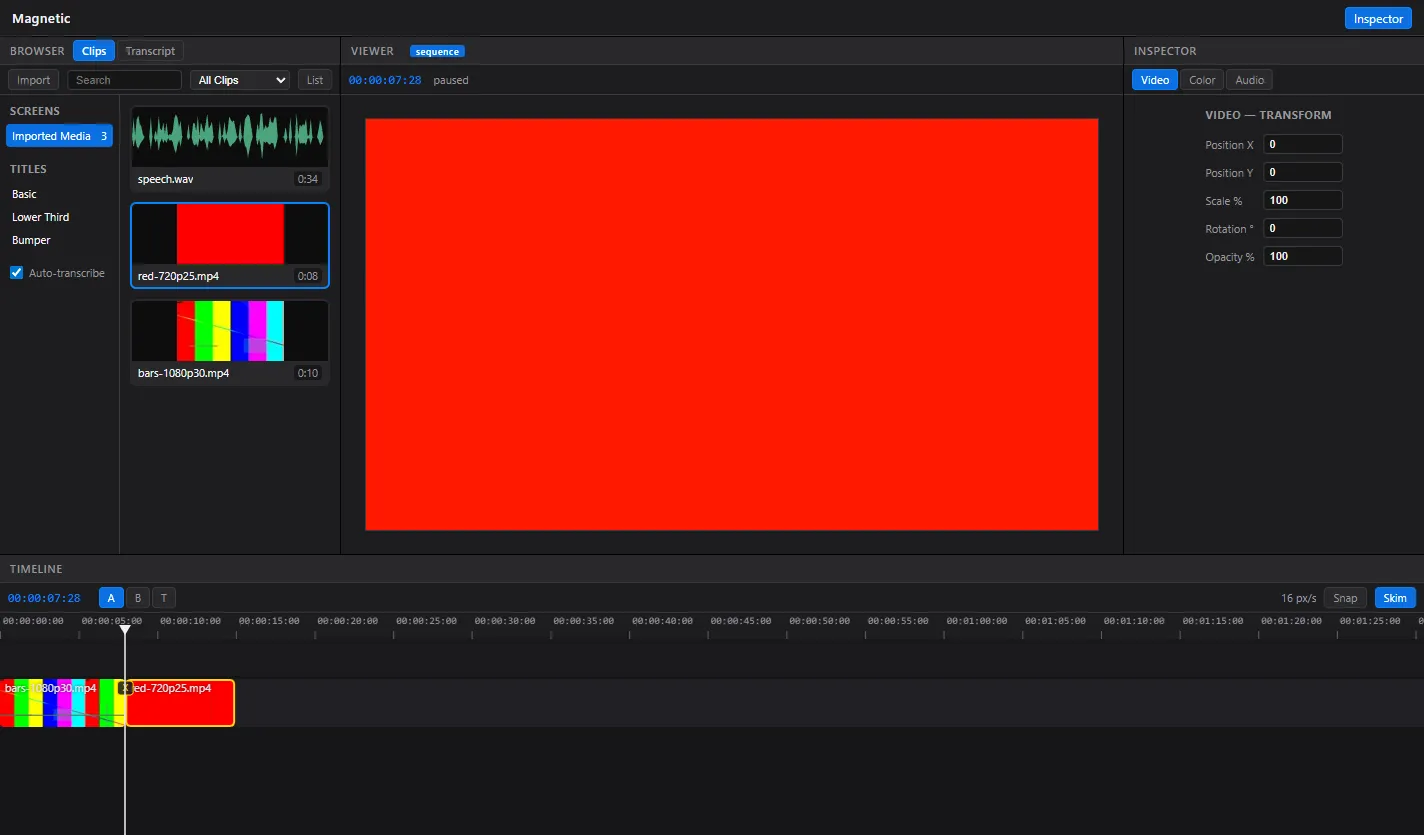Viewport: 1424px width, 835px height.
Task: Click the timeline timecode 00:00:07:28
Action: pyautogui.click(x=44, y=598)
